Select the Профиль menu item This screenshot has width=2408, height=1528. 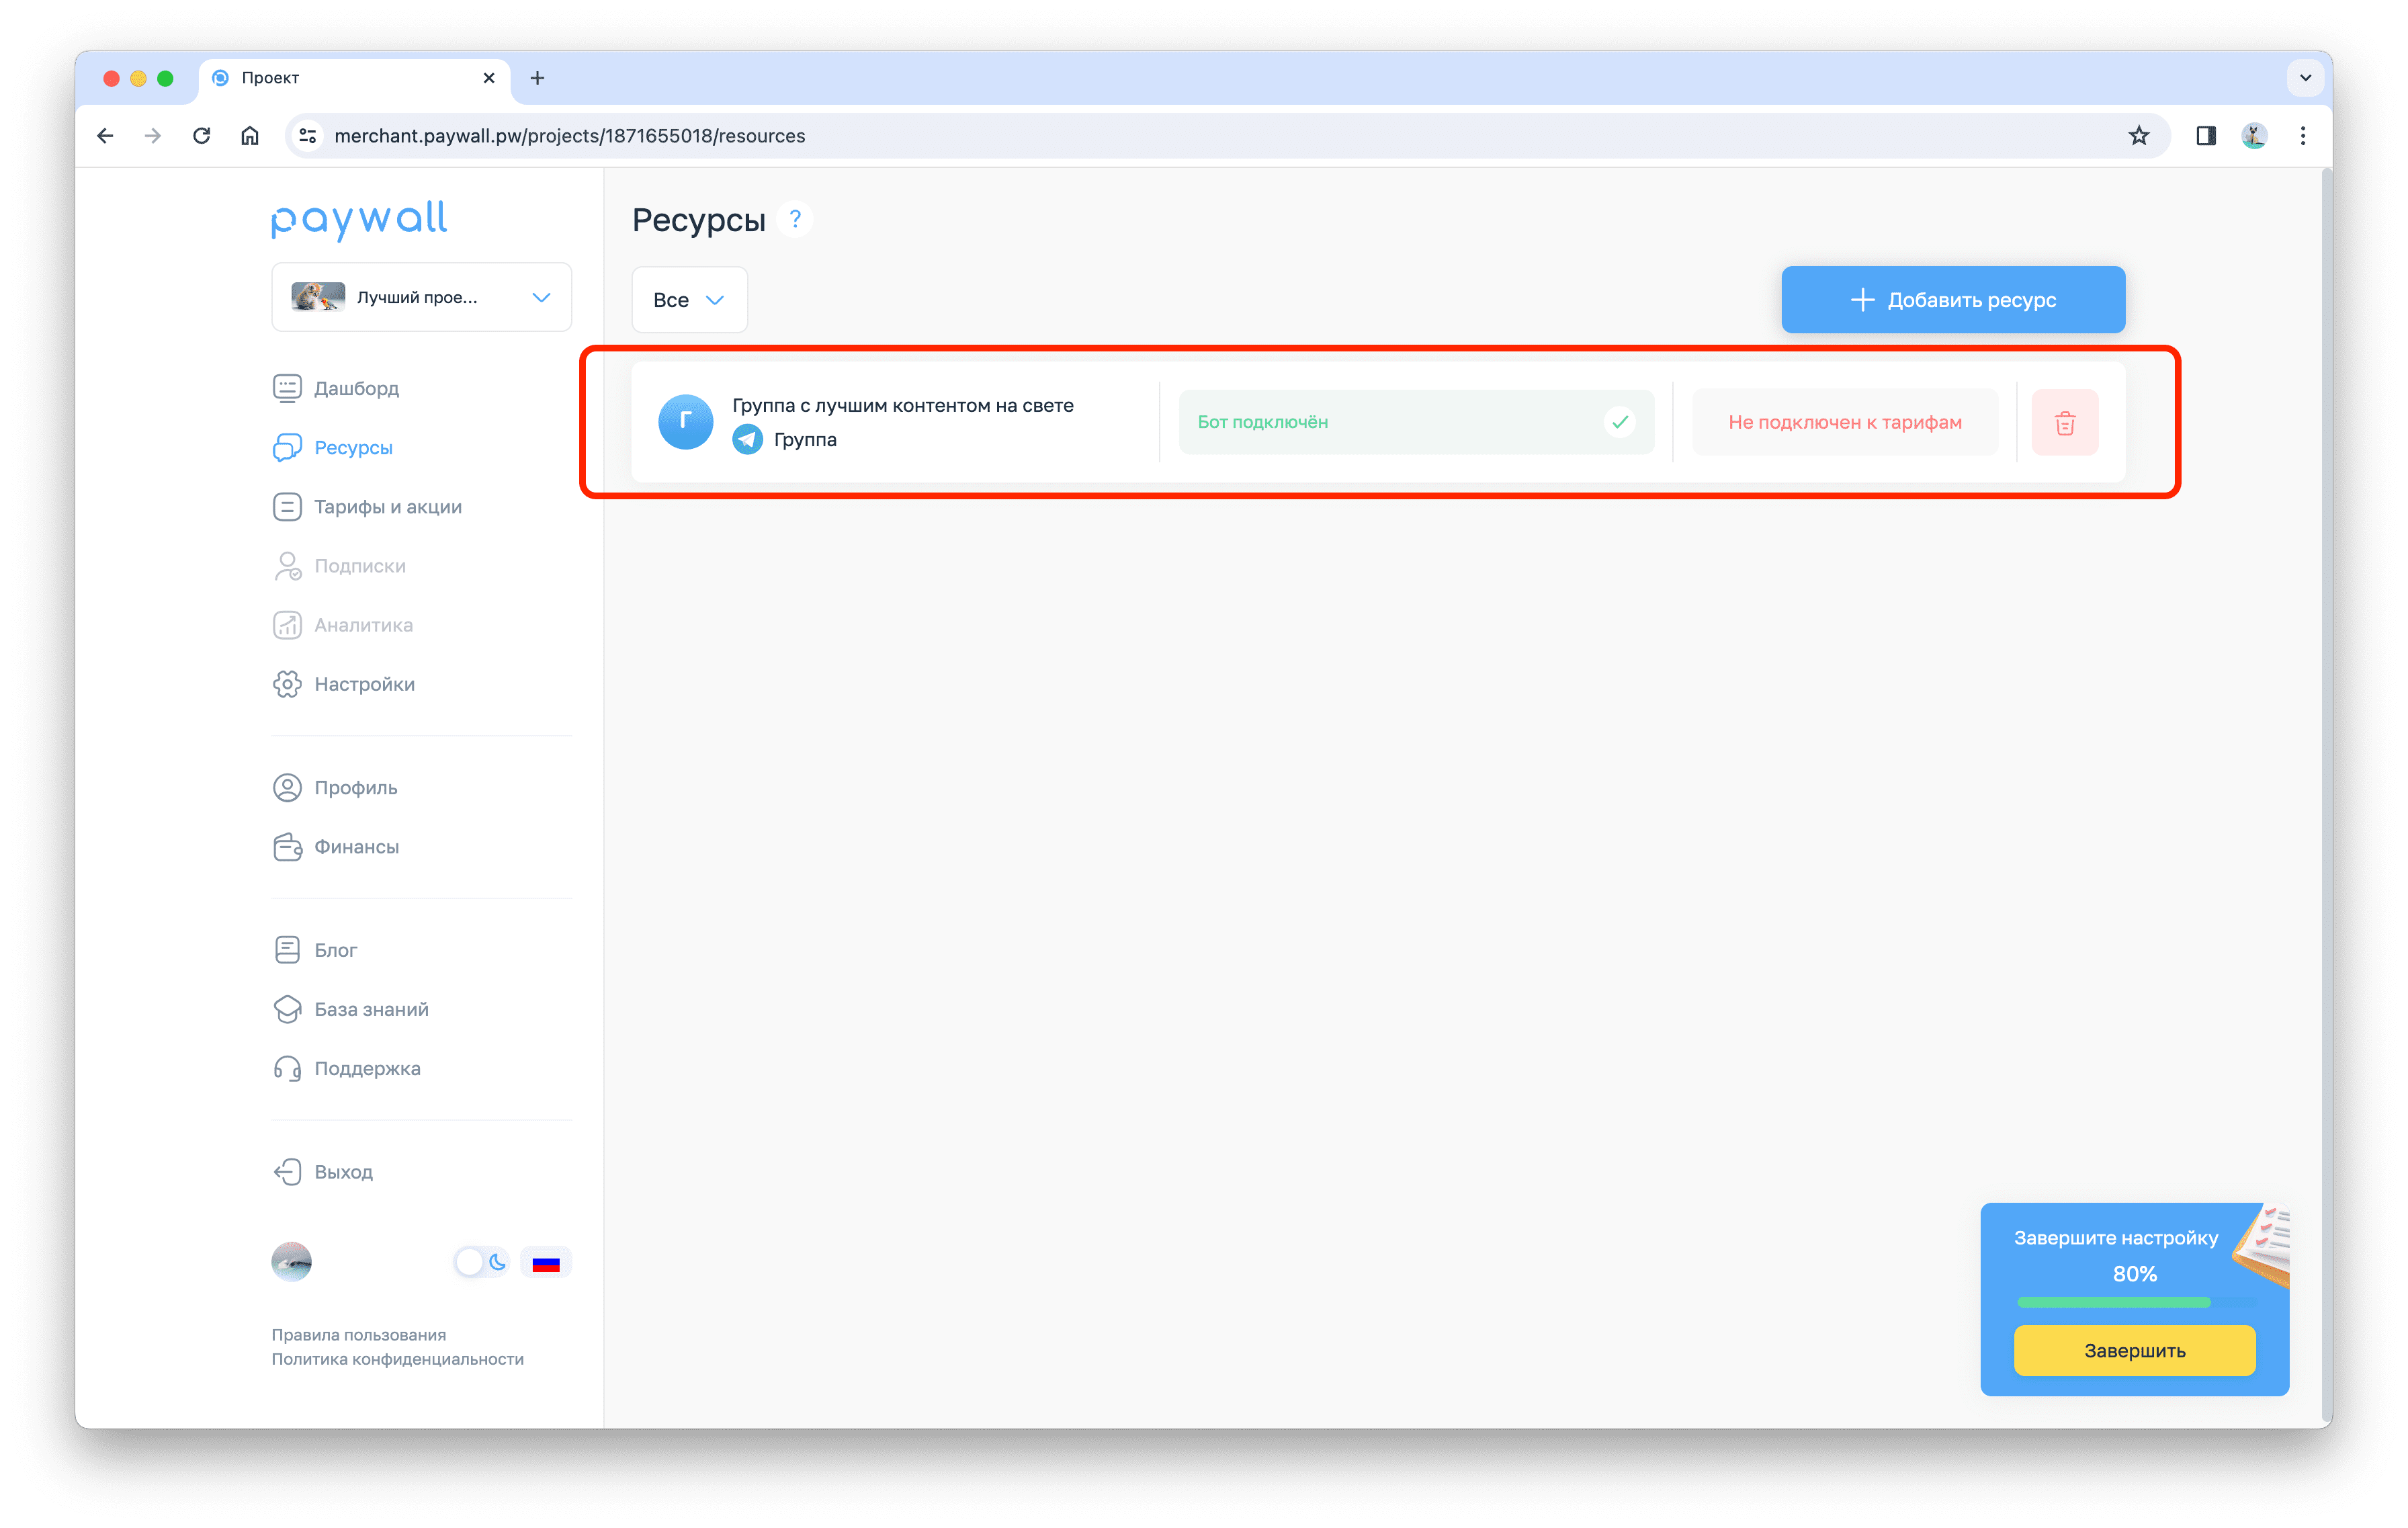[355, 788]
